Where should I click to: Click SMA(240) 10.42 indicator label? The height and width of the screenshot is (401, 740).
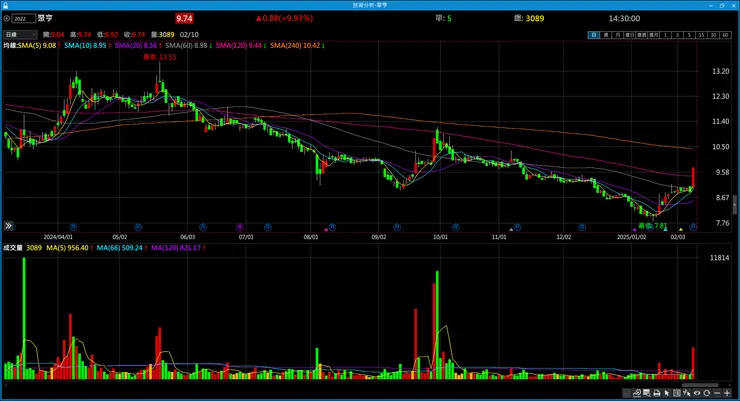coord(295,46)
